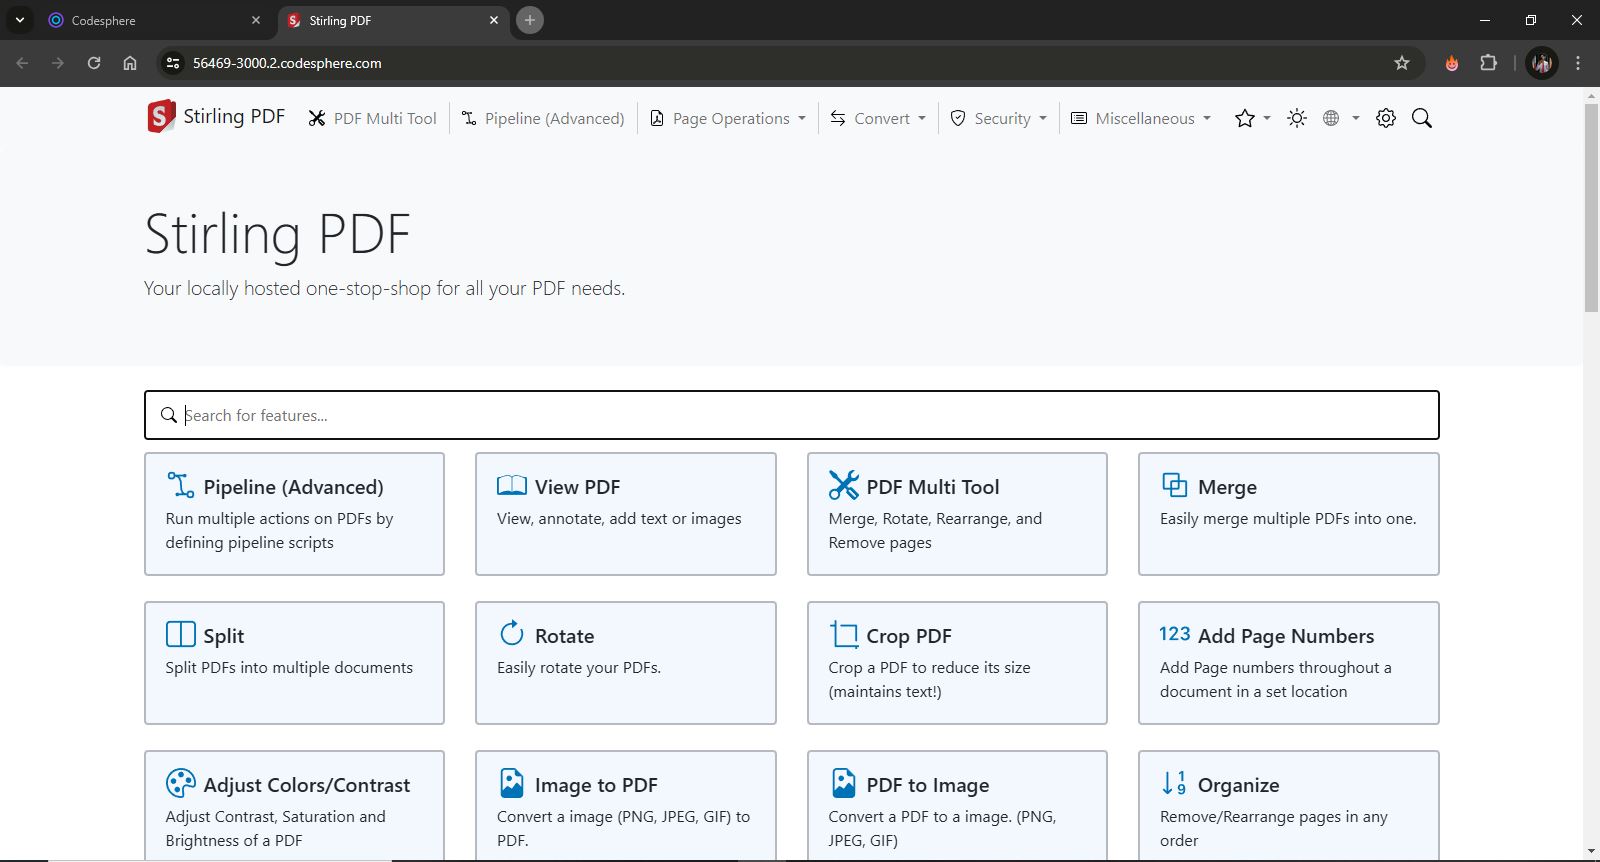1600x862 pixels.
Task: Open PDF Multi Tool from navbar
Action: point(372,118)
